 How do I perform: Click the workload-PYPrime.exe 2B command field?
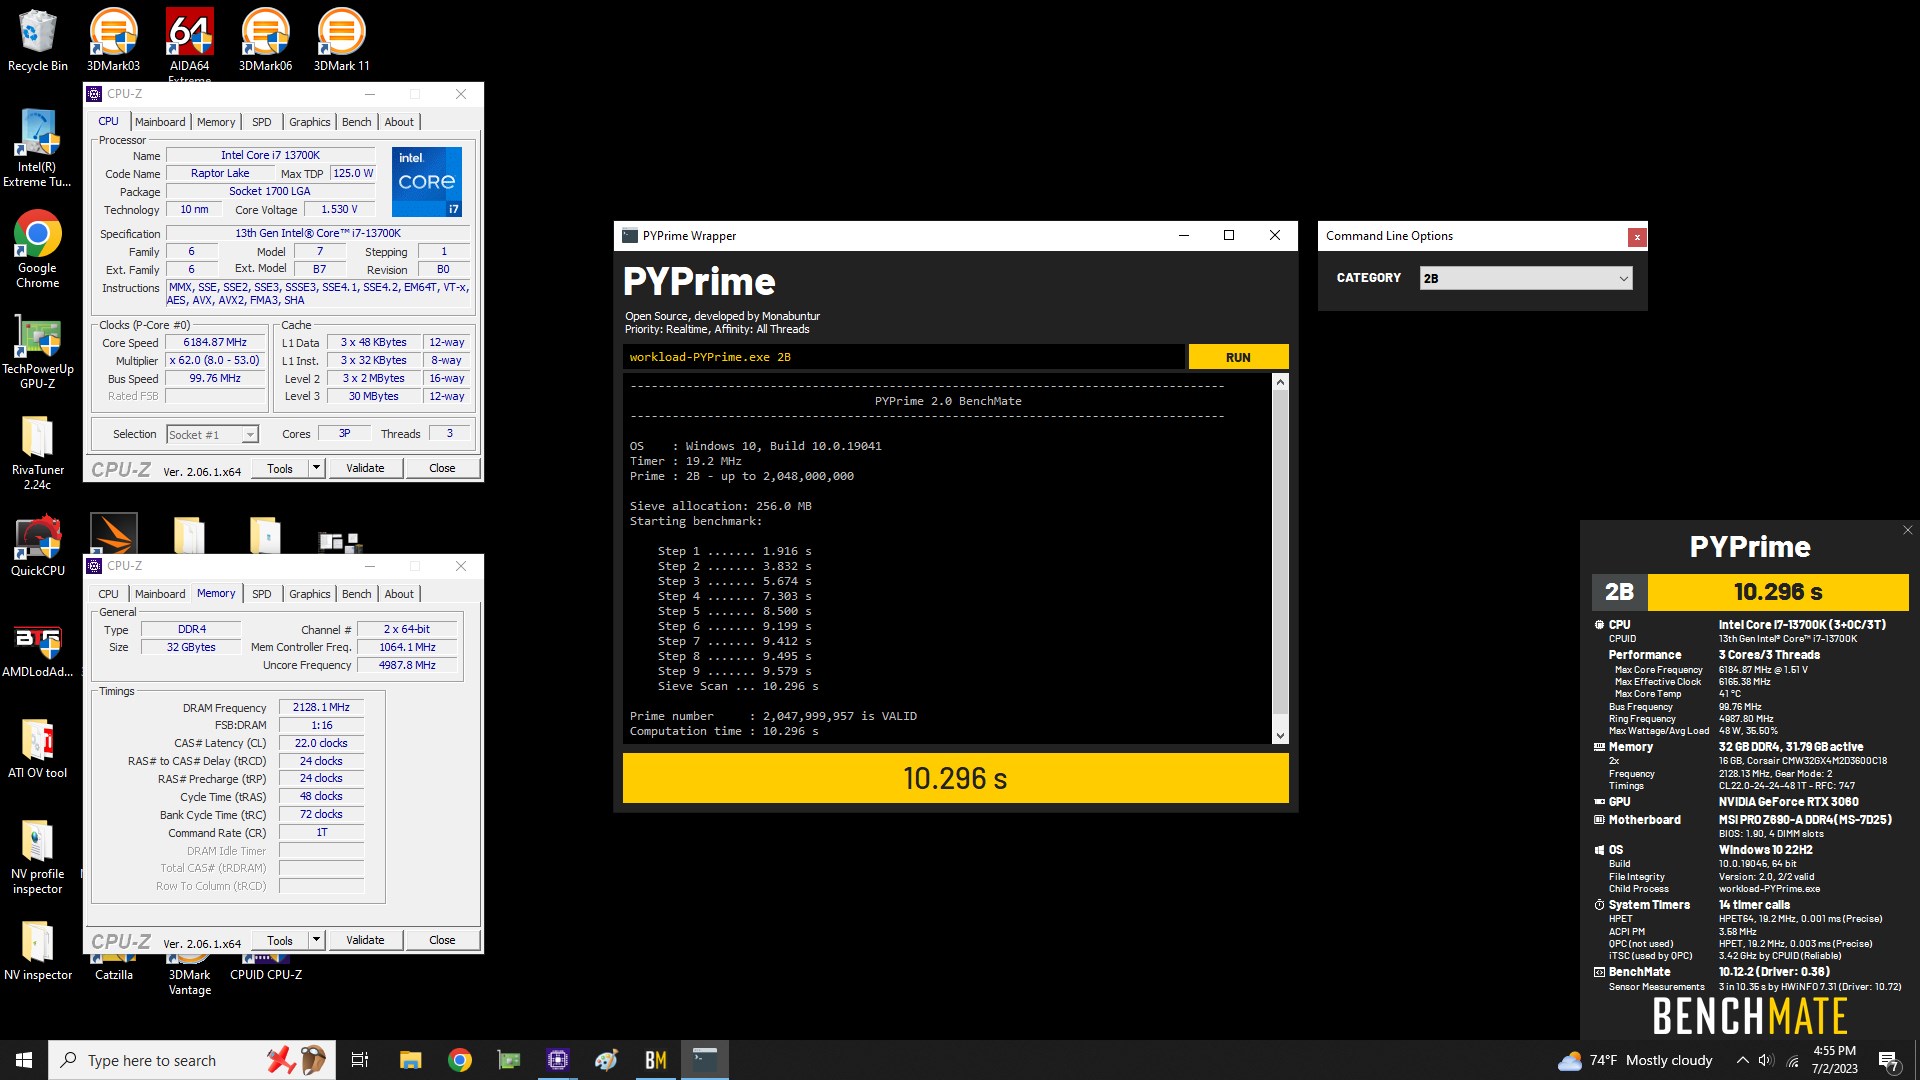[x=904, y=357]
